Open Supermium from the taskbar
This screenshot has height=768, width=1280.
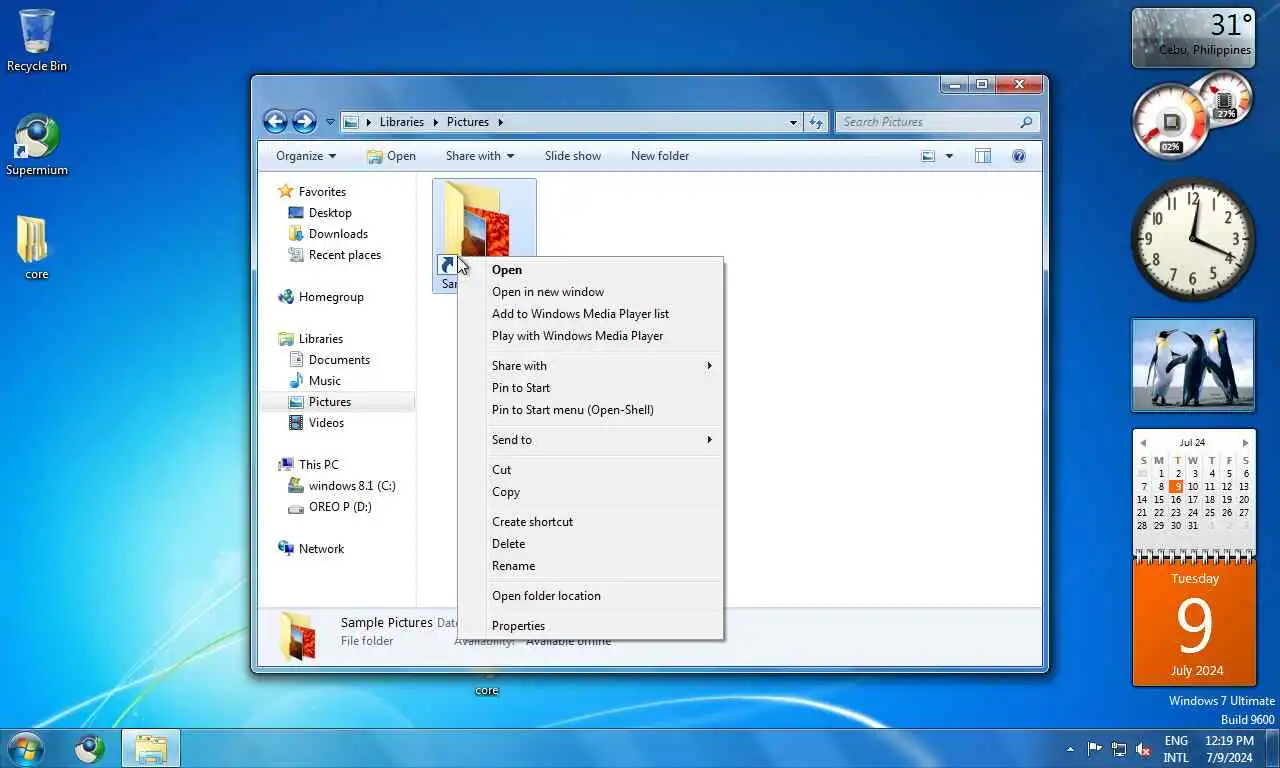[90, 748]
